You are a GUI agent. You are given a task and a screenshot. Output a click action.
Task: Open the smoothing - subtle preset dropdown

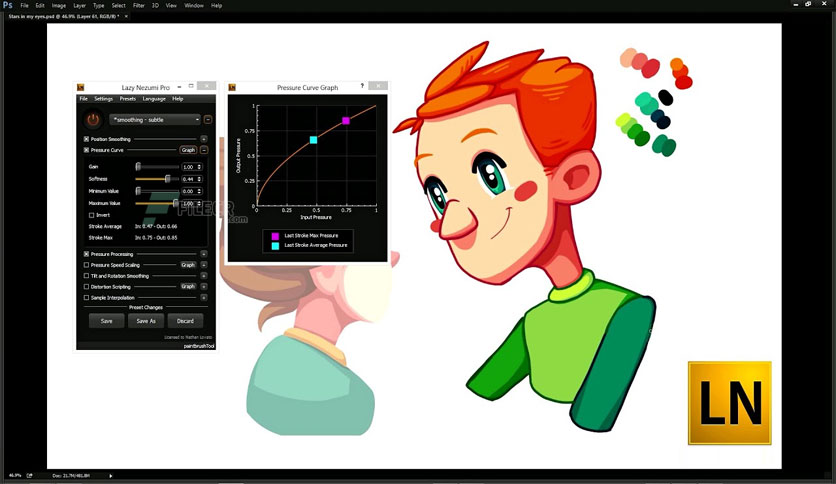tap(155, 120)
